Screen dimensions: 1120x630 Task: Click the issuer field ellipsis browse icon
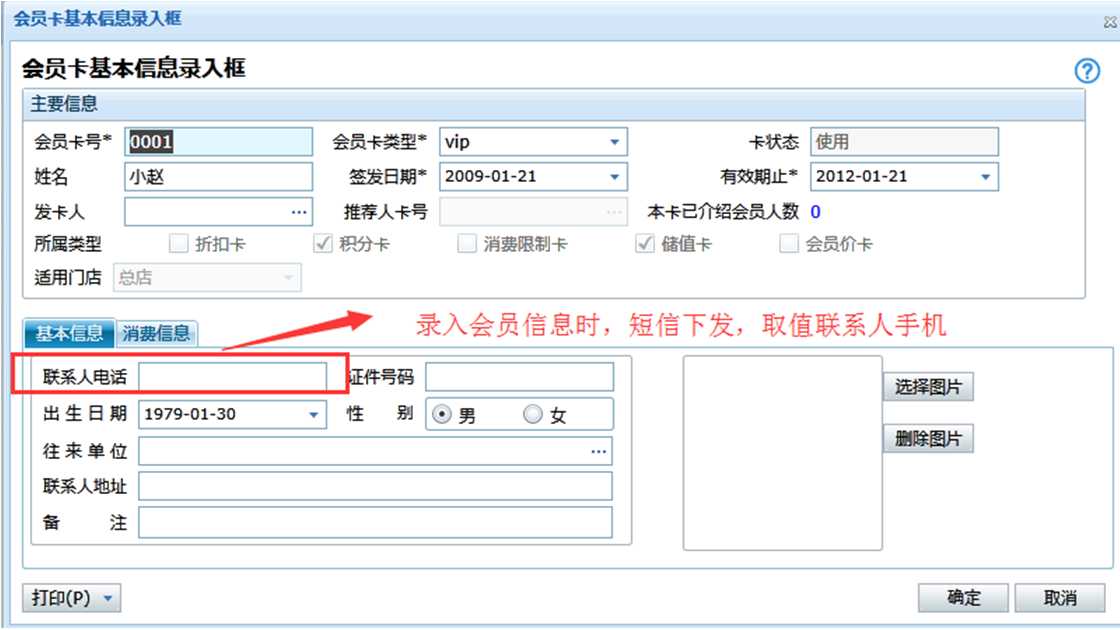pyautogui.click(x=299, y=212)
